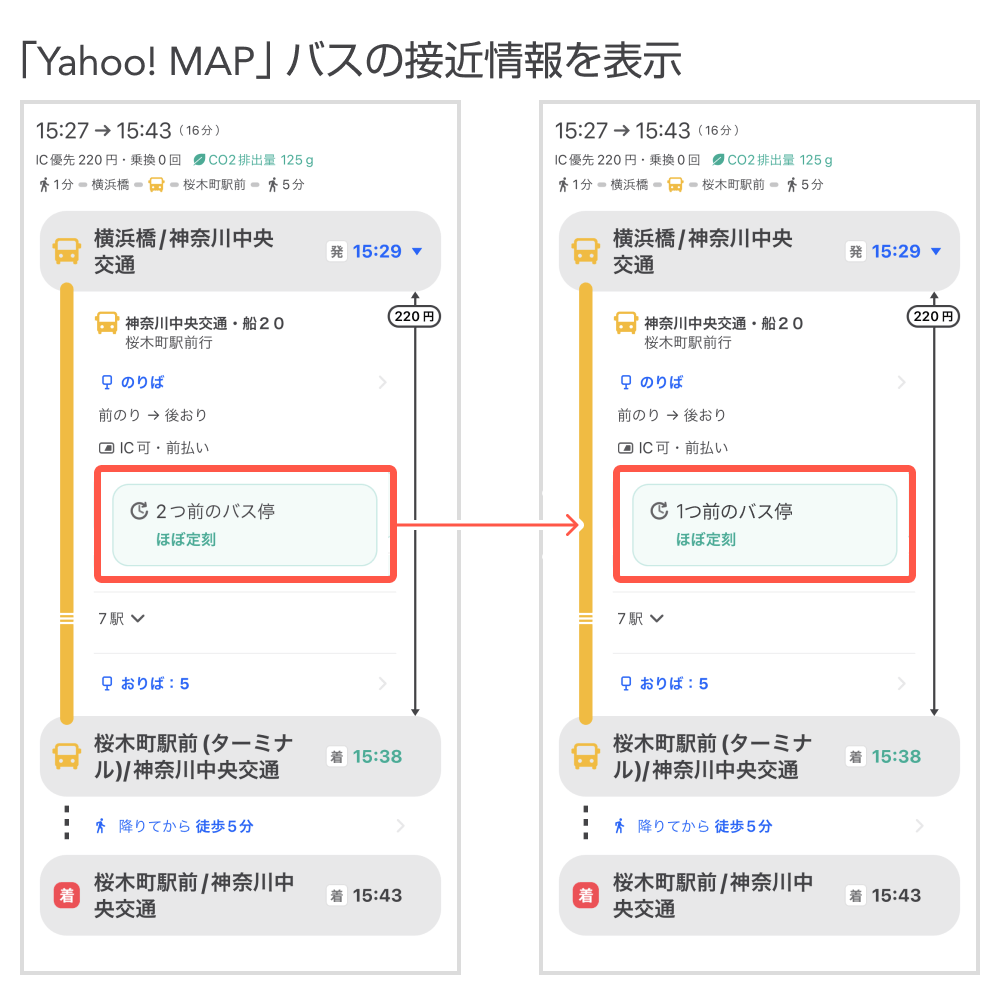Click the bus stop pin icon beside のりば, left

click(107, 382)
